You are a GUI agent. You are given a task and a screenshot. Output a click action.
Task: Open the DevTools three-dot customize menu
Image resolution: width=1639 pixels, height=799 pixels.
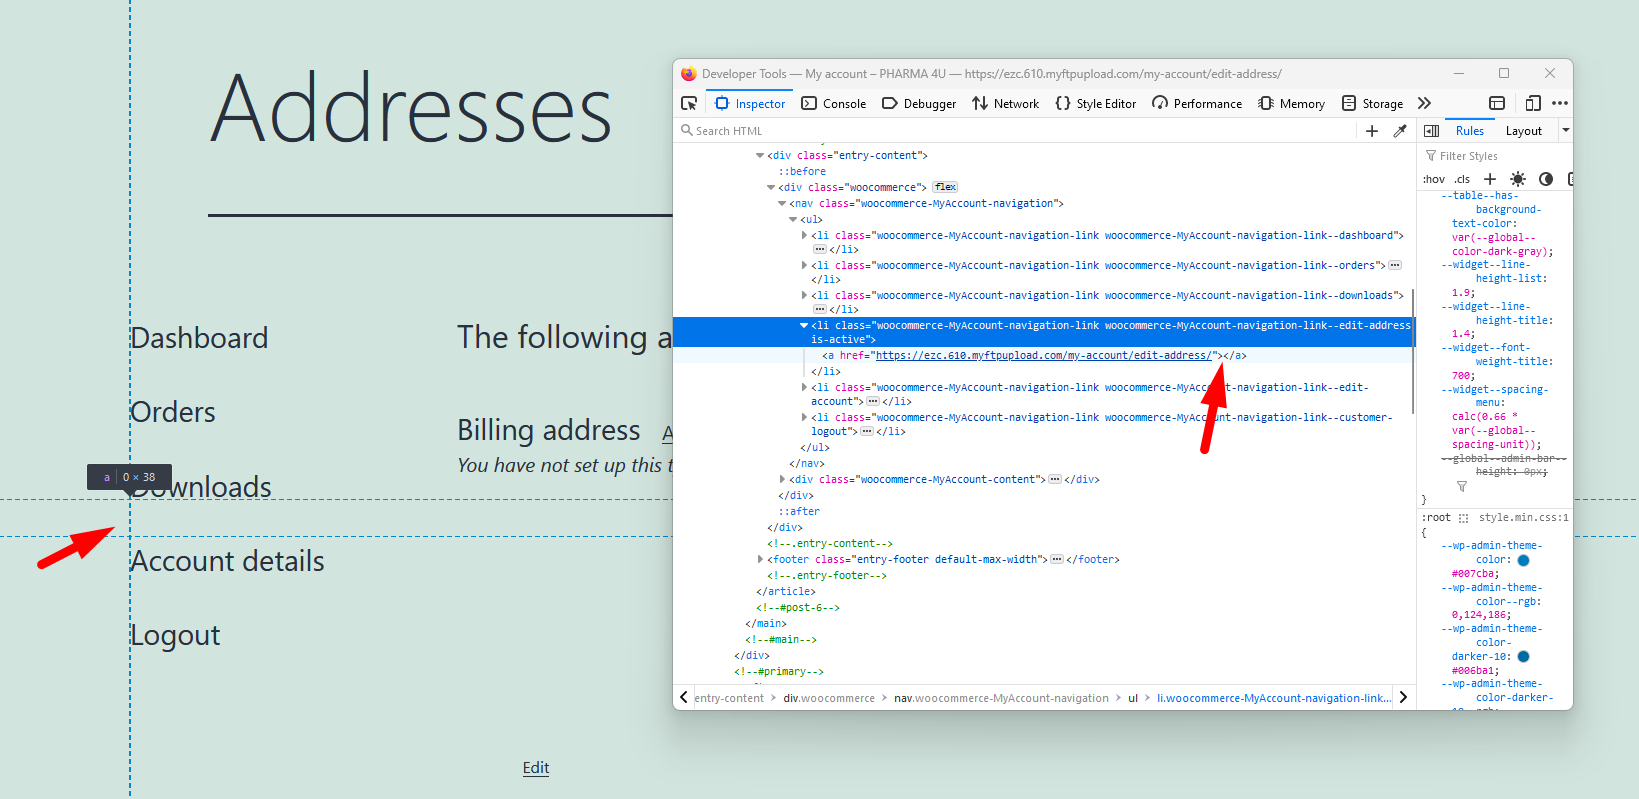pos(1560,103)
